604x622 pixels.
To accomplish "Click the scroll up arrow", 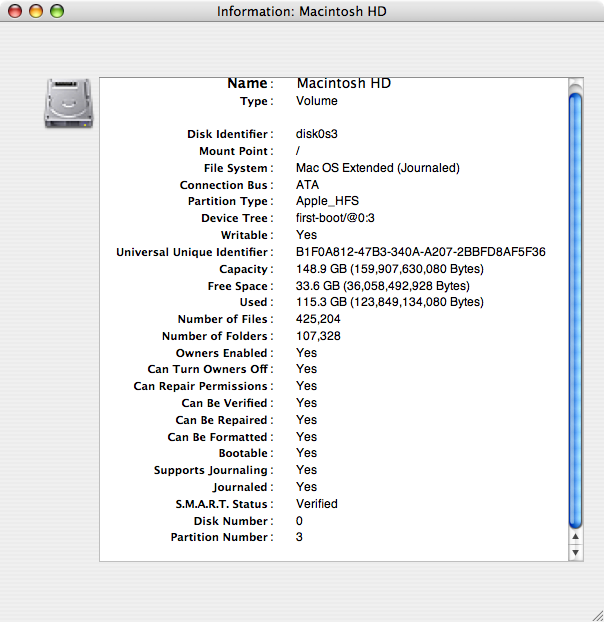I will 575,536.
